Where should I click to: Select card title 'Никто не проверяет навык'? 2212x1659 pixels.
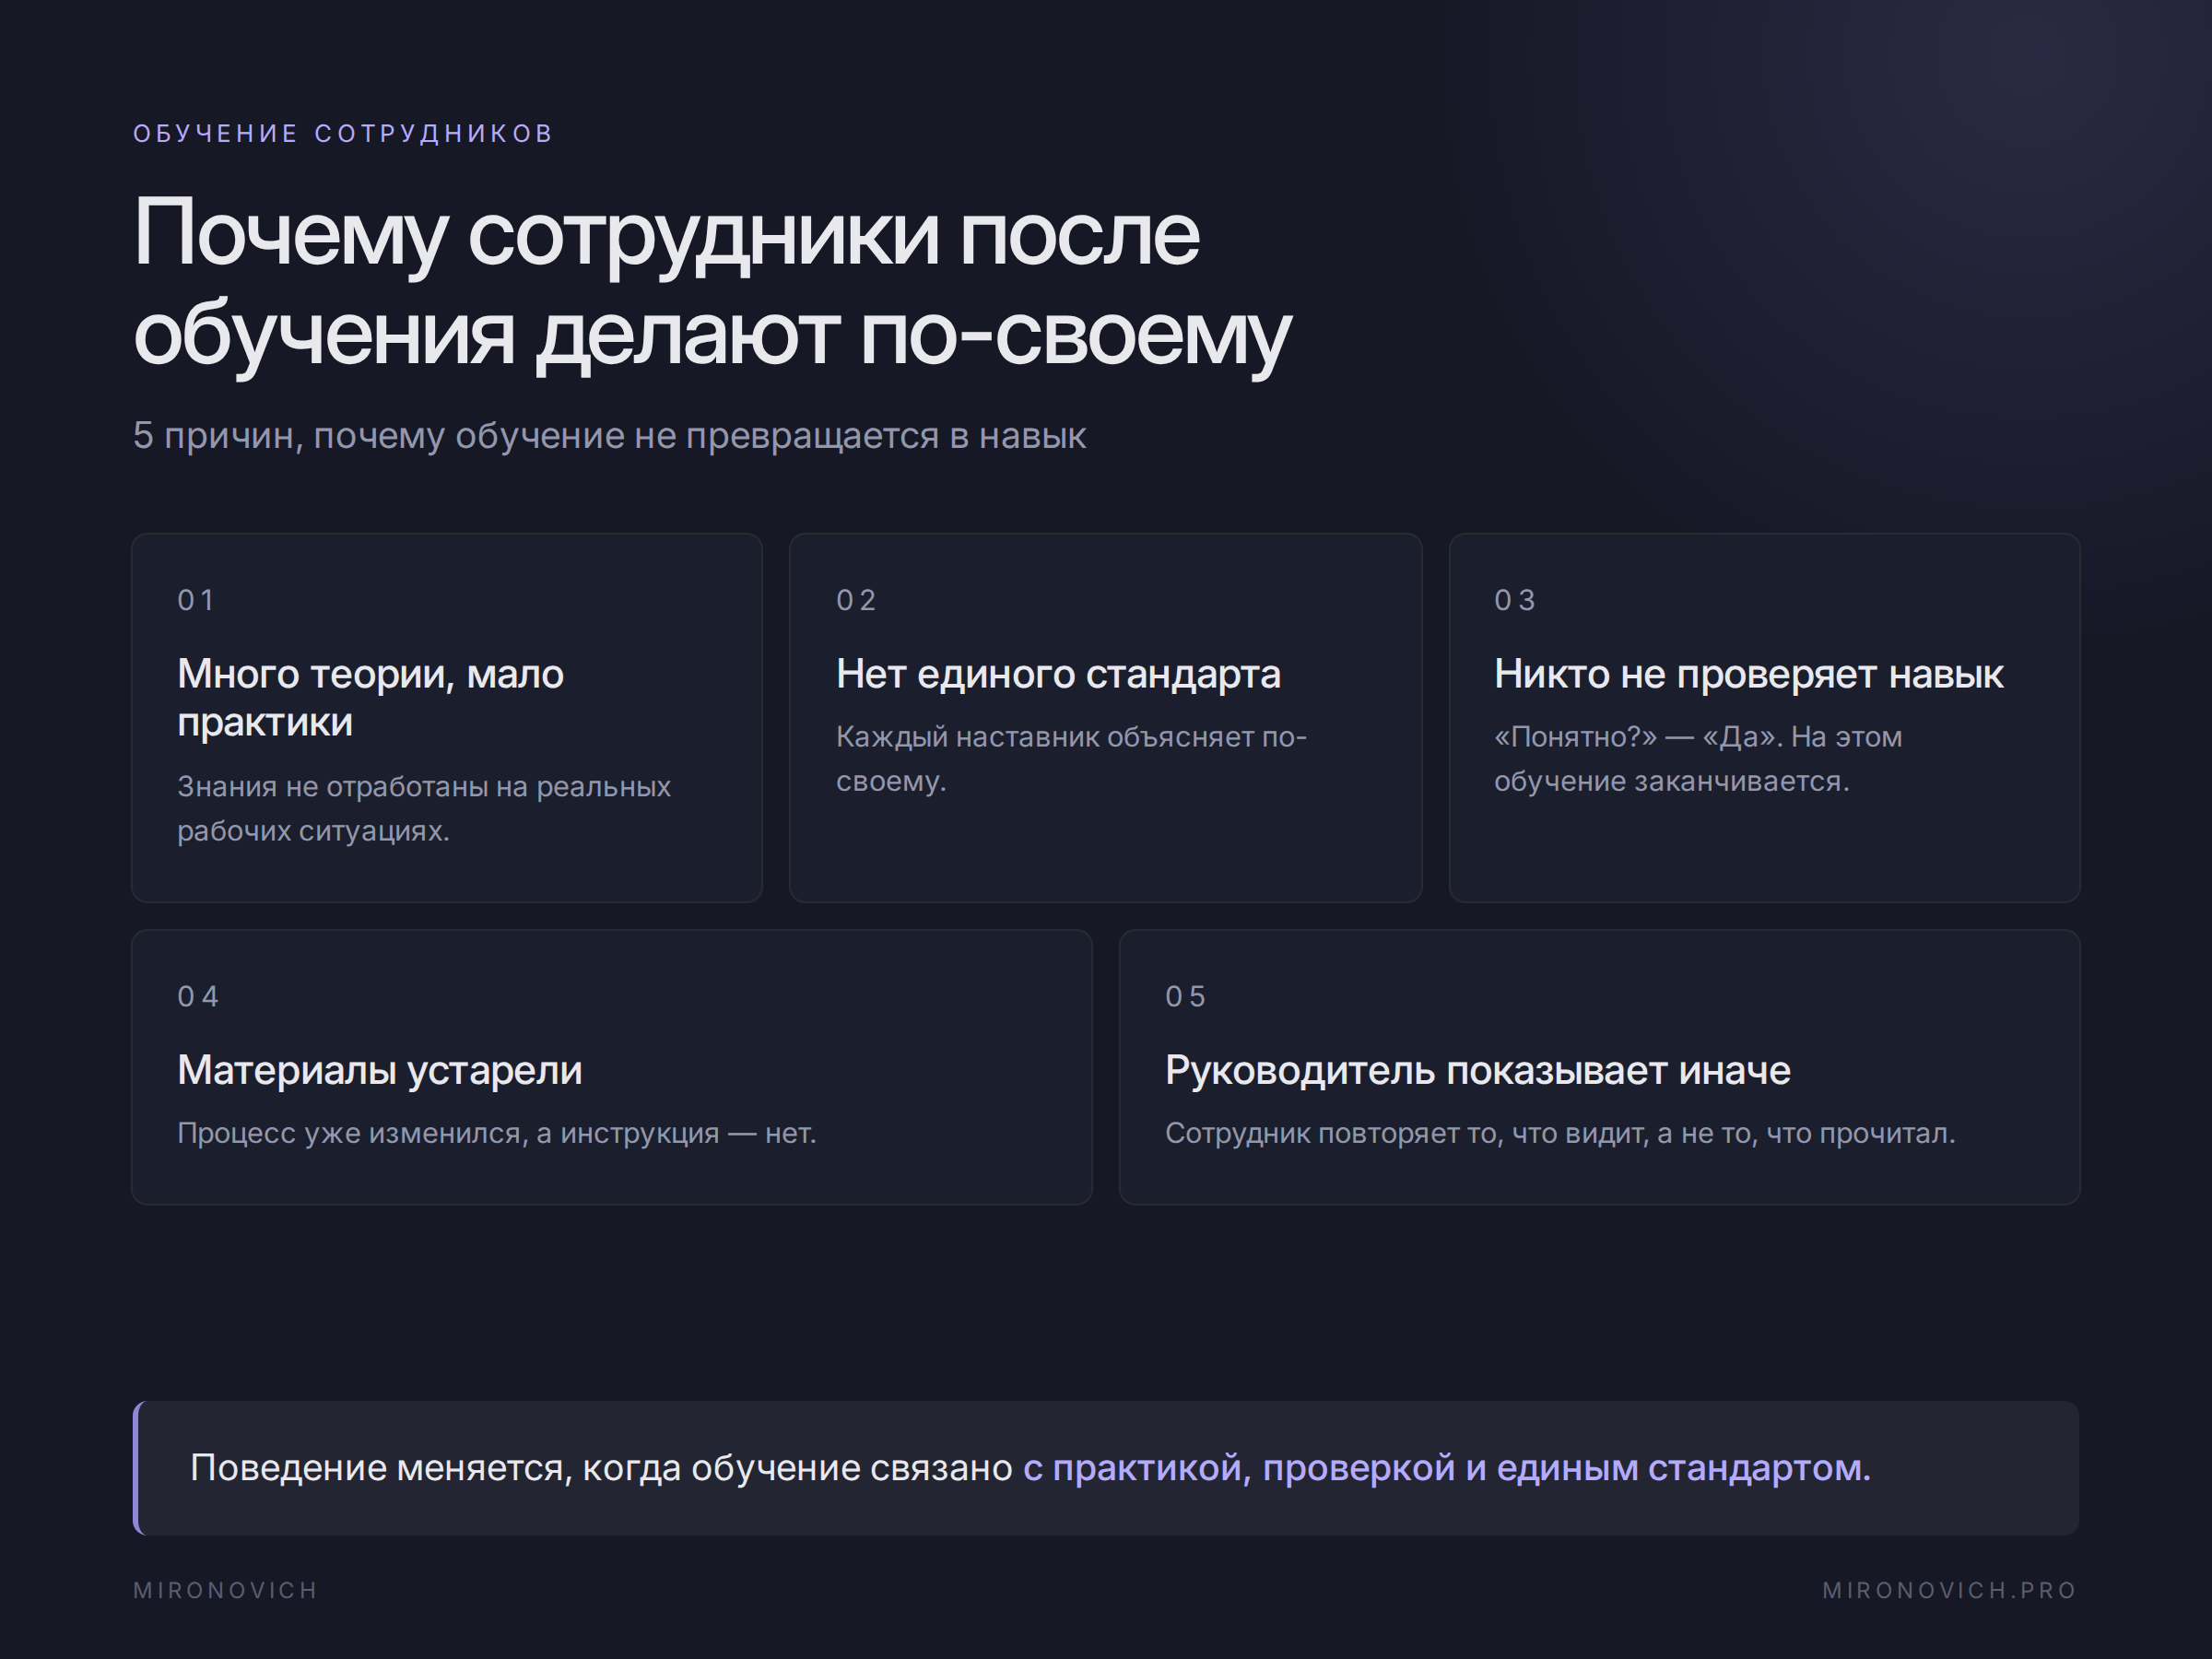point(1748,675)
